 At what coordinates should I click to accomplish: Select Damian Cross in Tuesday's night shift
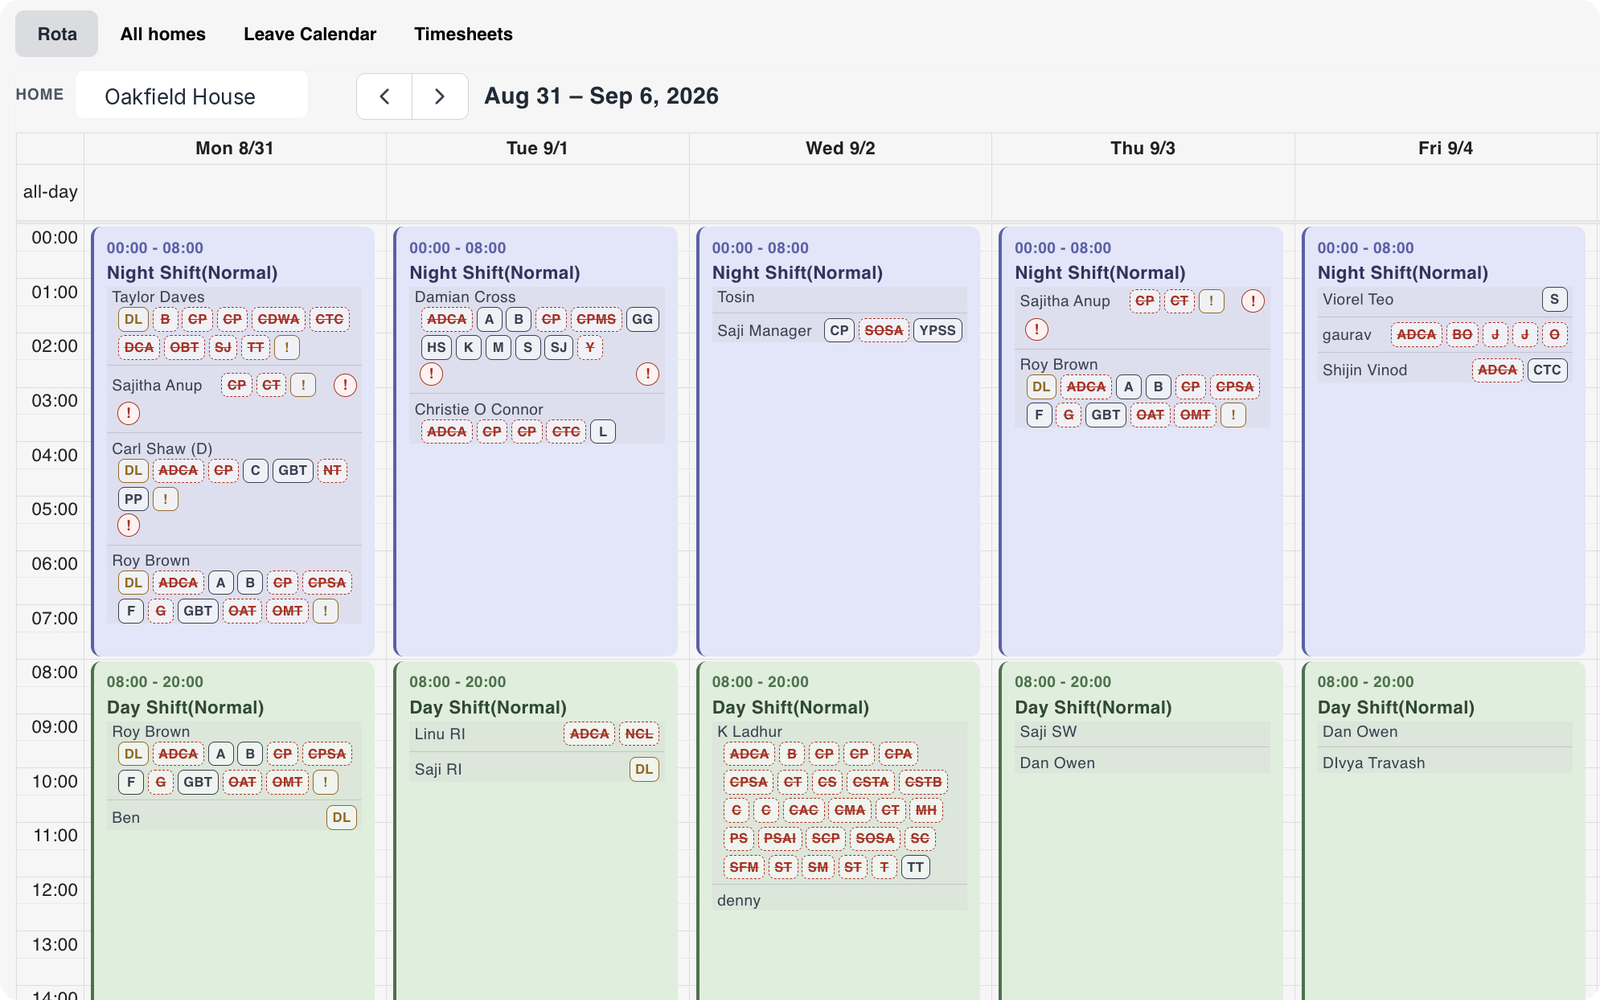coord(465,297)
